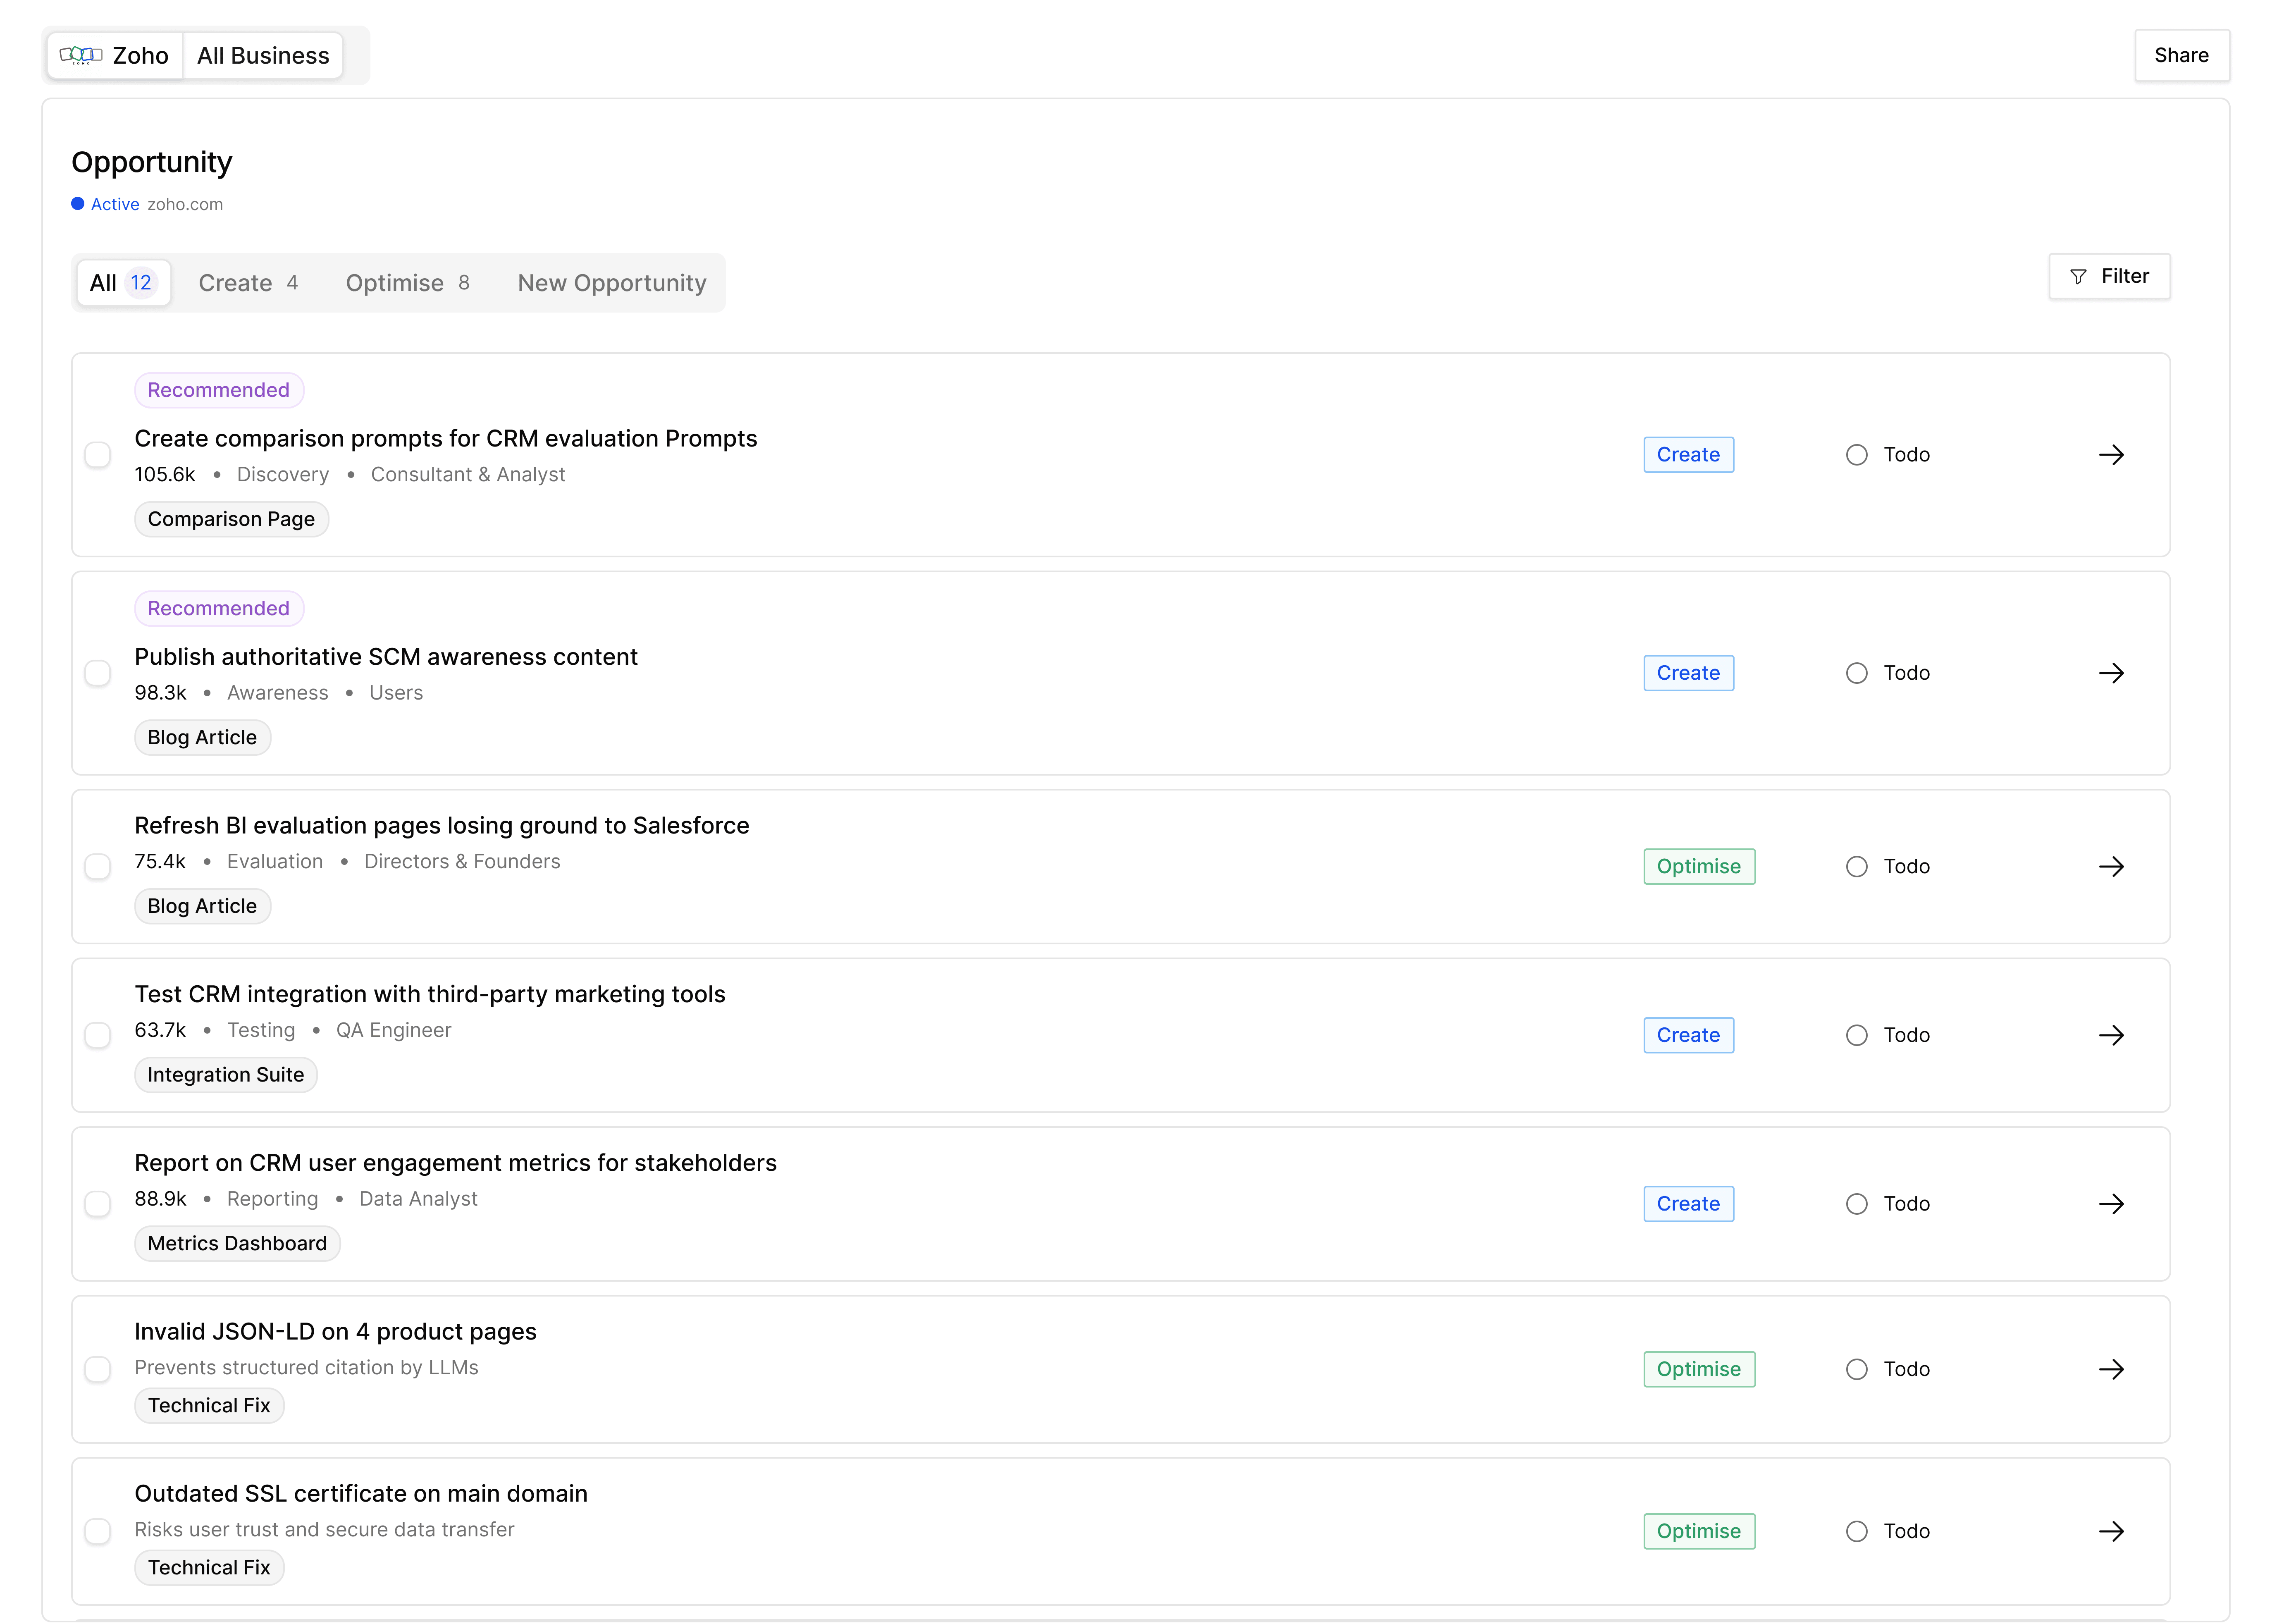The height and width of the screenshot is (1624, 2272).
Task: Mark Todo status circle for SCM awareness content
Action: [x=1857, y=673]
